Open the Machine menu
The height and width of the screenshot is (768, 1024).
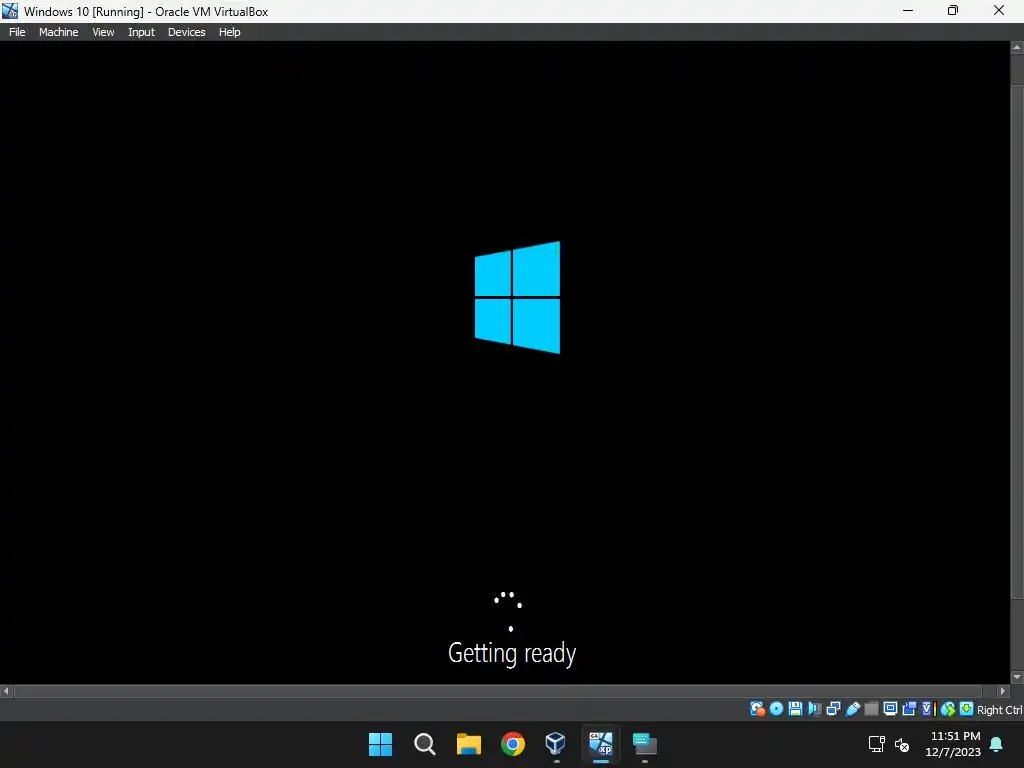pyautogui.click(x=58, y=32)
